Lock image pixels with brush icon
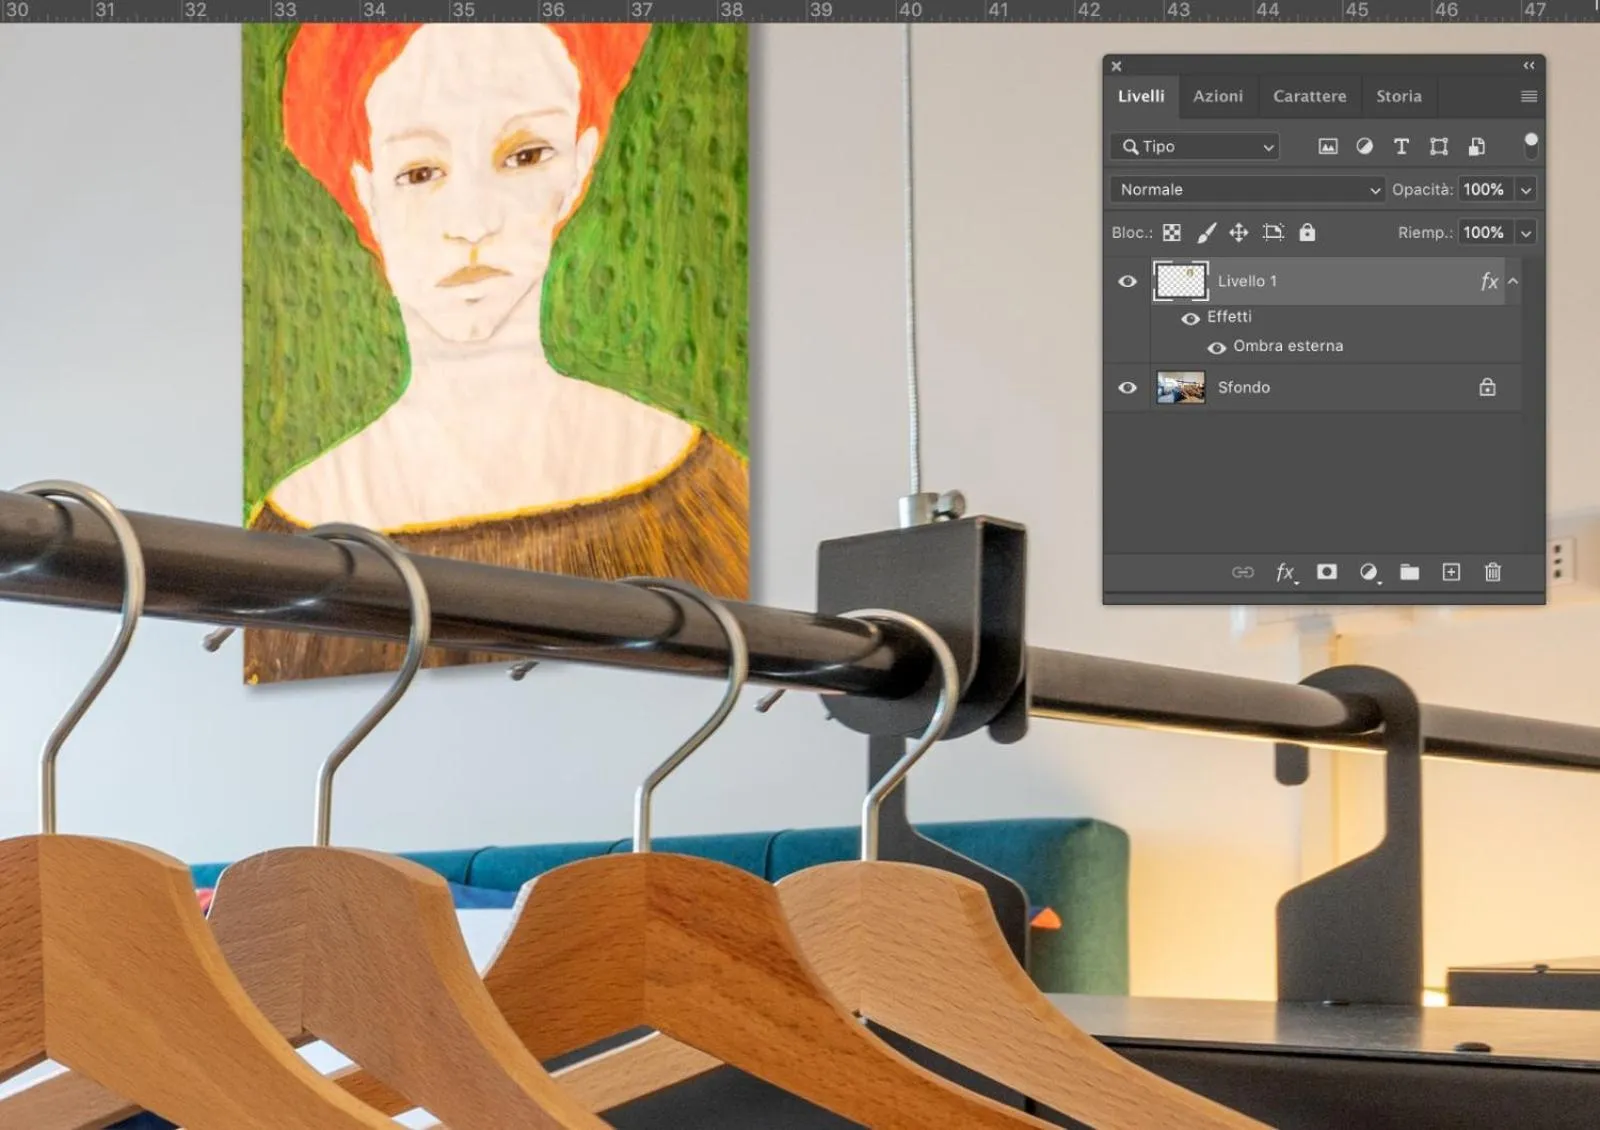The image size is (1600, 1130). (x=1207, y=233)
